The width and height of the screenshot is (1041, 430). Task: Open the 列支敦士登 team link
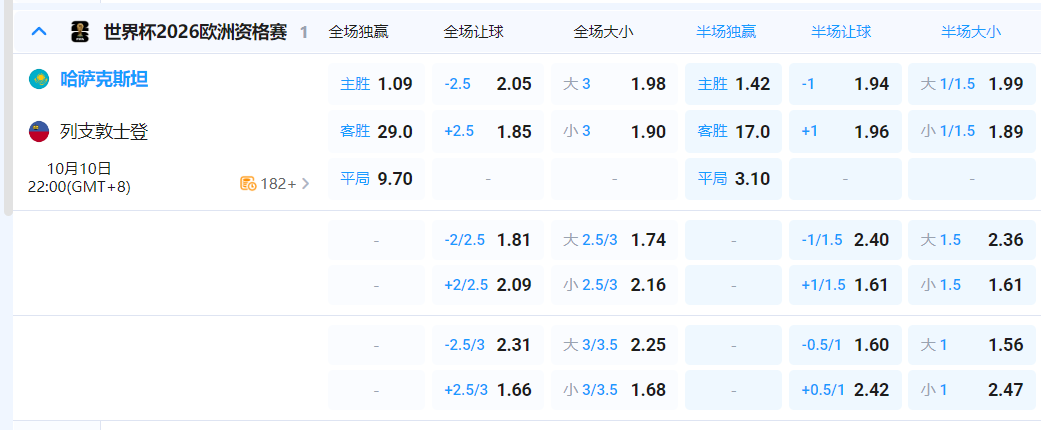pyautogui.click(x=104, y=131)
